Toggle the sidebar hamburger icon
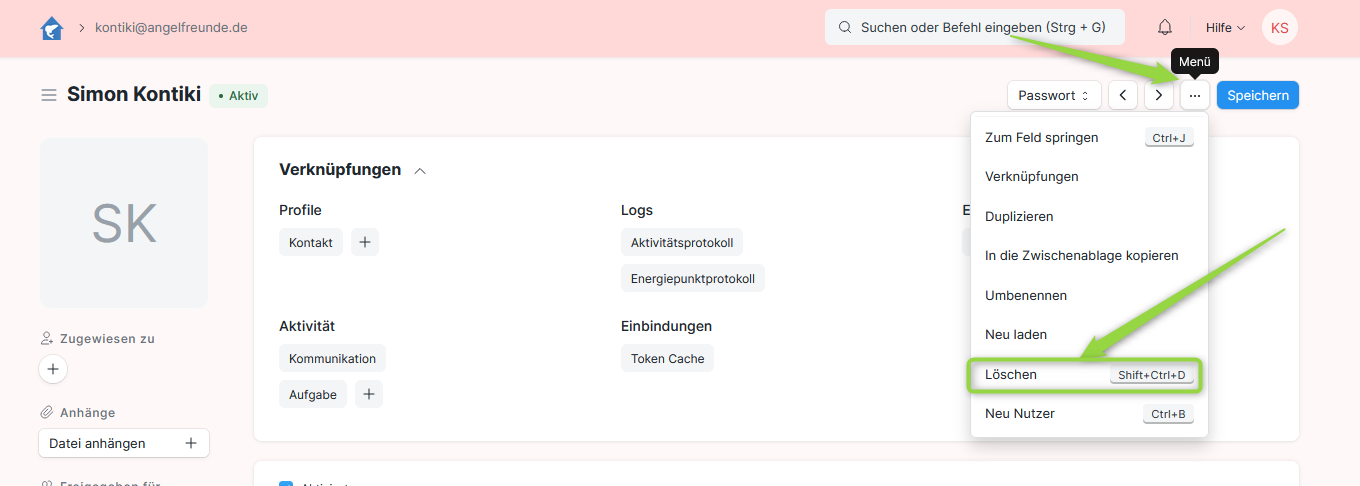Screen dimensions: 1360x486 click(x=48, y=95)
